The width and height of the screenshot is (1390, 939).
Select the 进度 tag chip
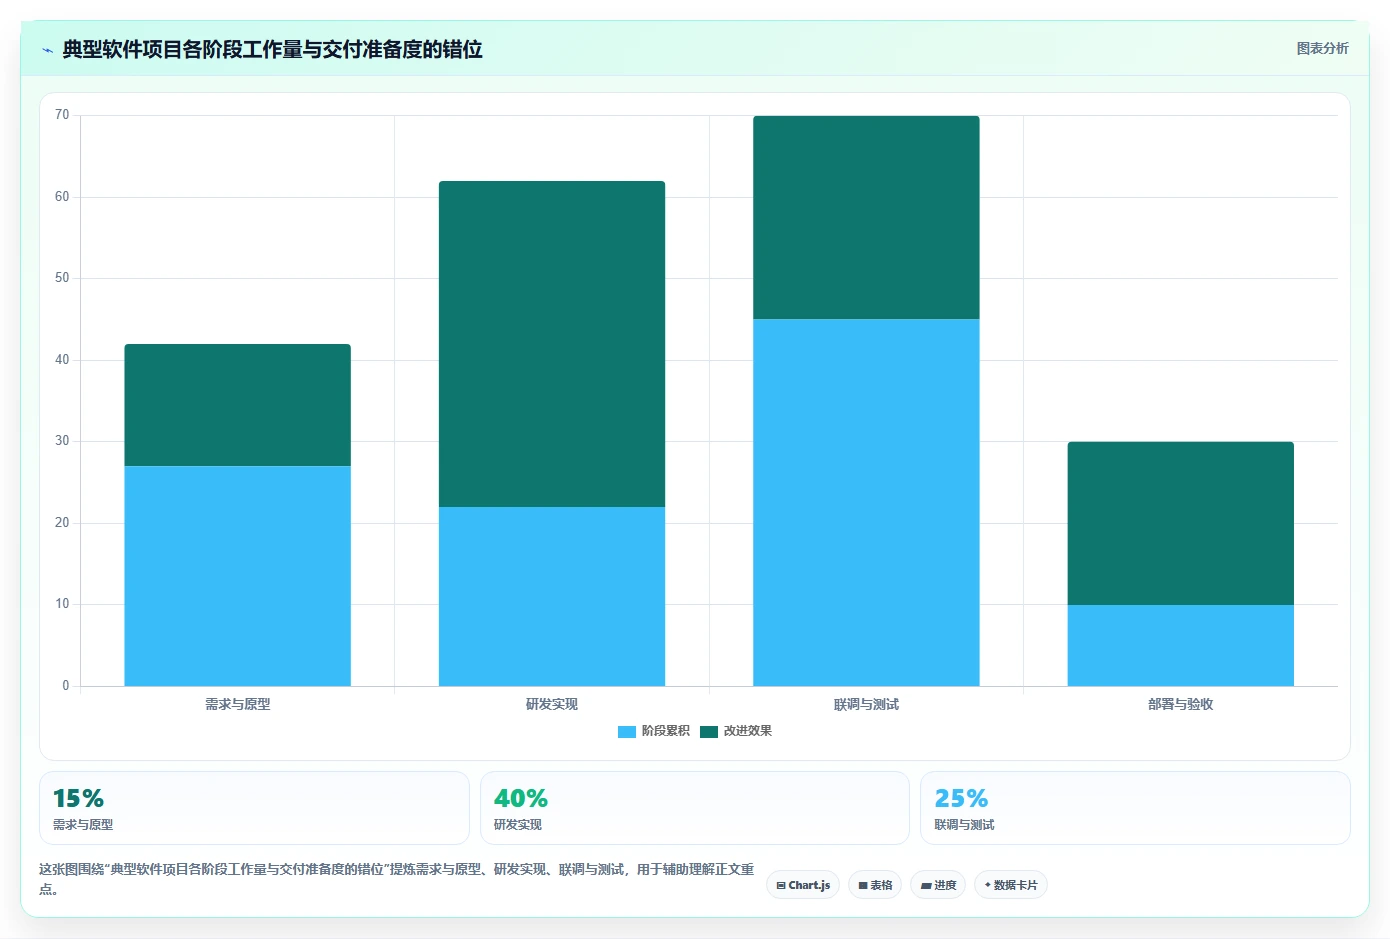coord(938,885)
